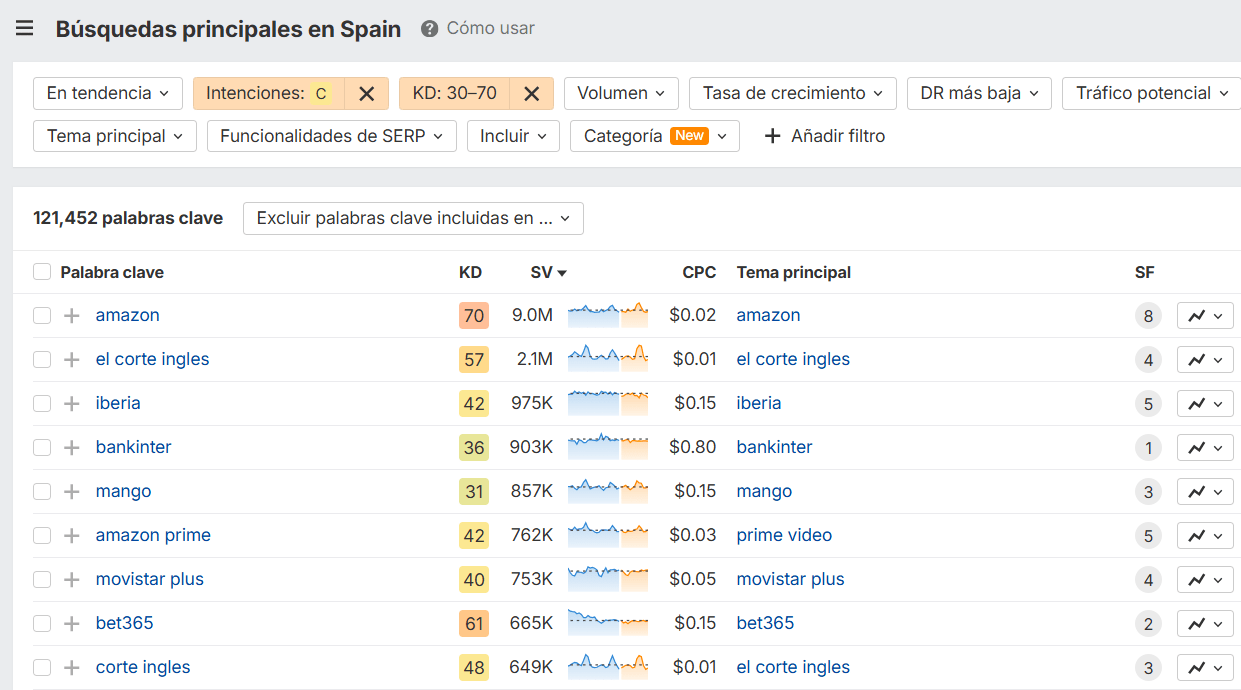Open trend chart button for mango row

click(1205, 492)
